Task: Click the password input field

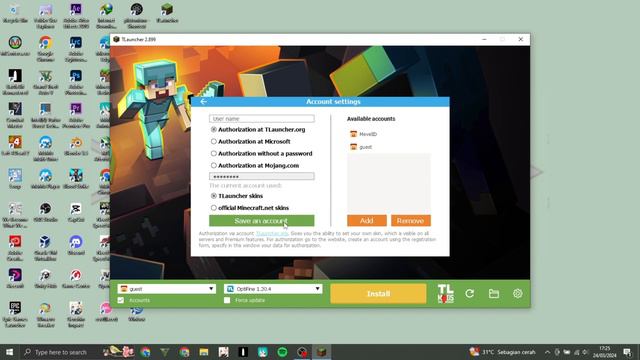Action: [x=262, y=176]
